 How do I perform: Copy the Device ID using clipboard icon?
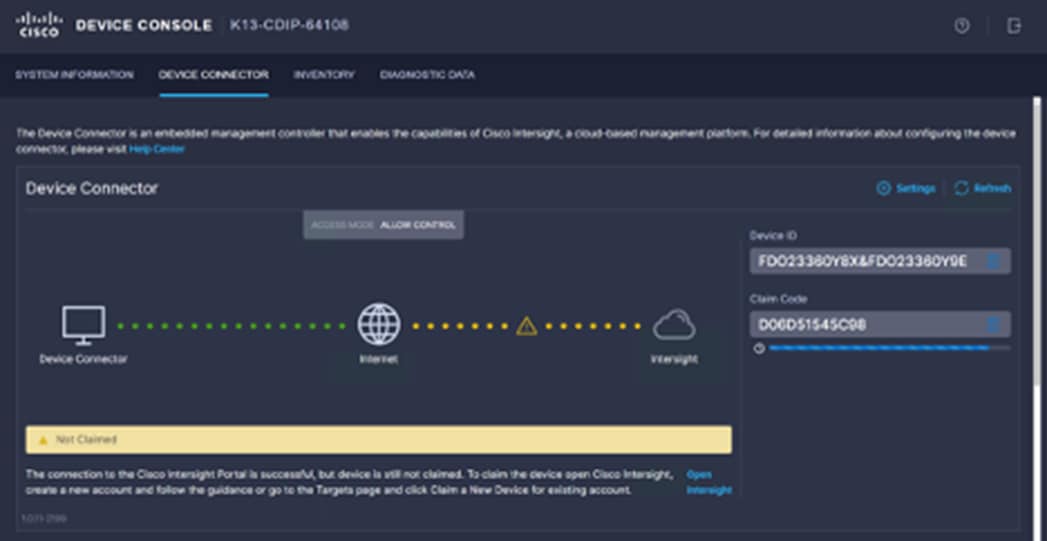pyautogui.click(x=993, y=261)
